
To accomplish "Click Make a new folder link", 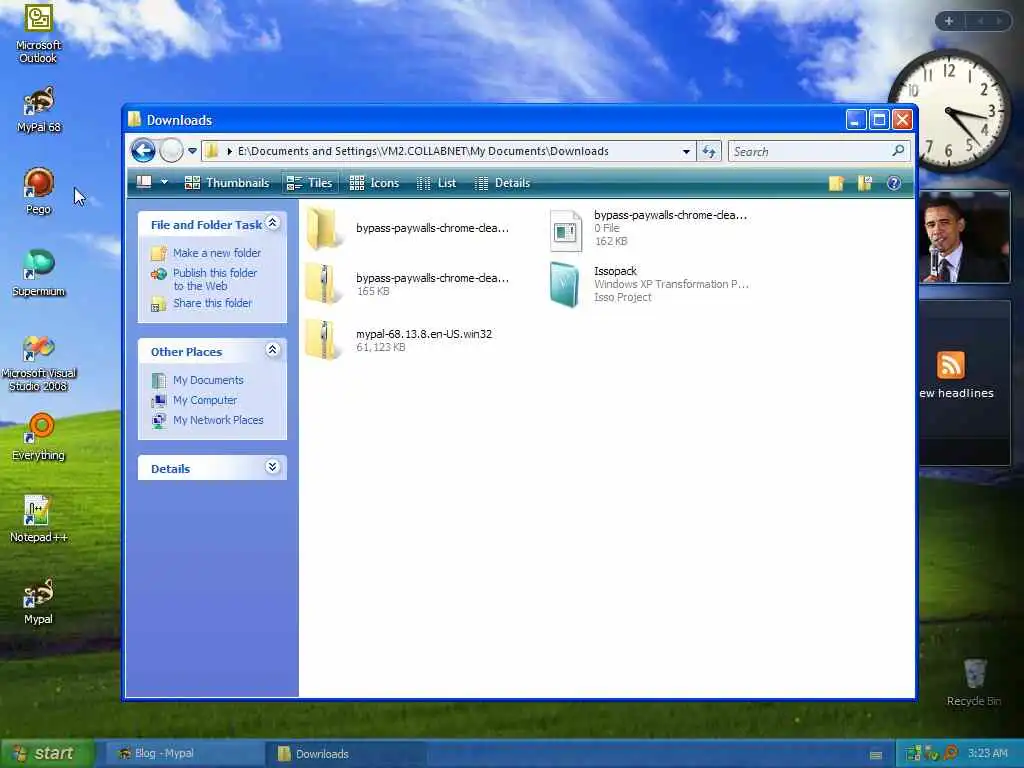I will pos(217,253).
